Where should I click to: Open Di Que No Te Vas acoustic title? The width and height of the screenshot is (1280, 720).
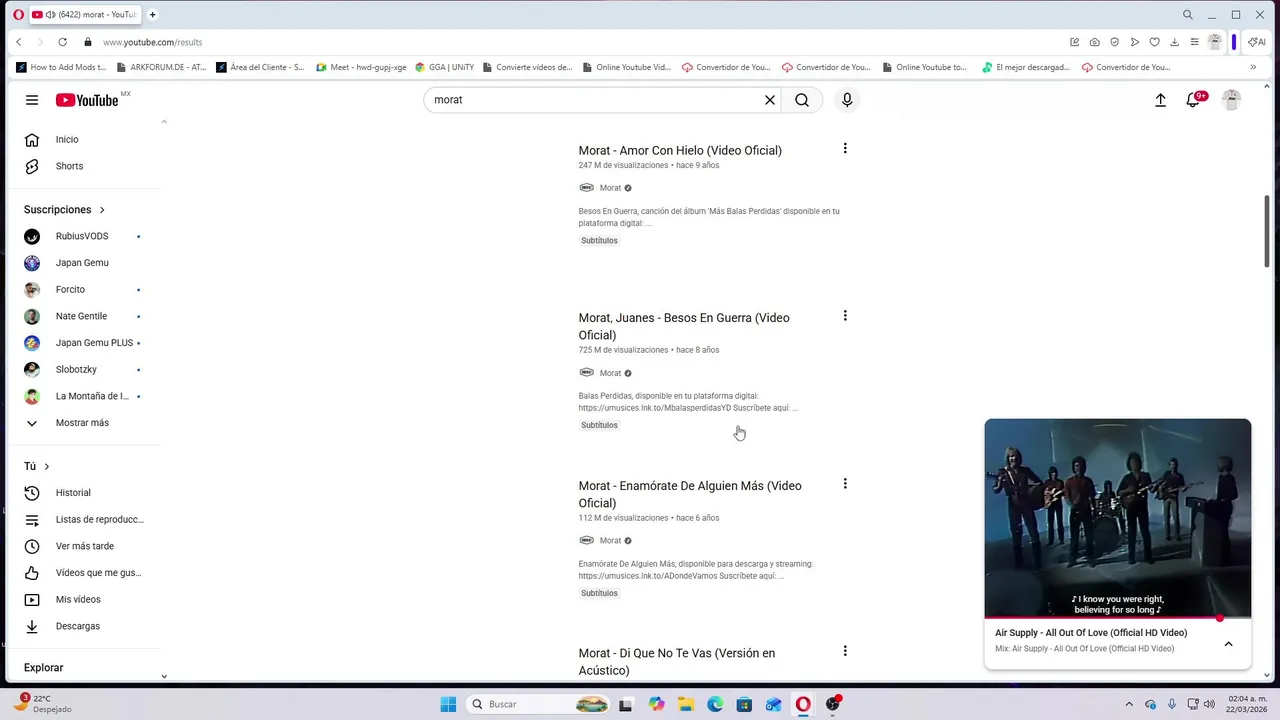pyautogui.click(x=677, y=662)
